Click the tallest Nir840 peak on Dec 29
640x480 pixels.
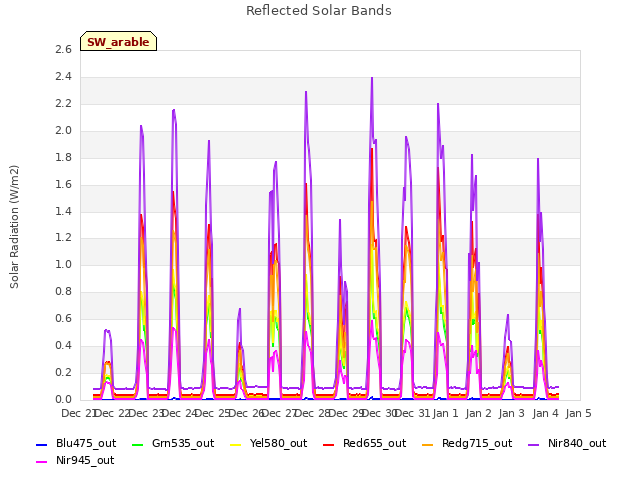(372, 78)
